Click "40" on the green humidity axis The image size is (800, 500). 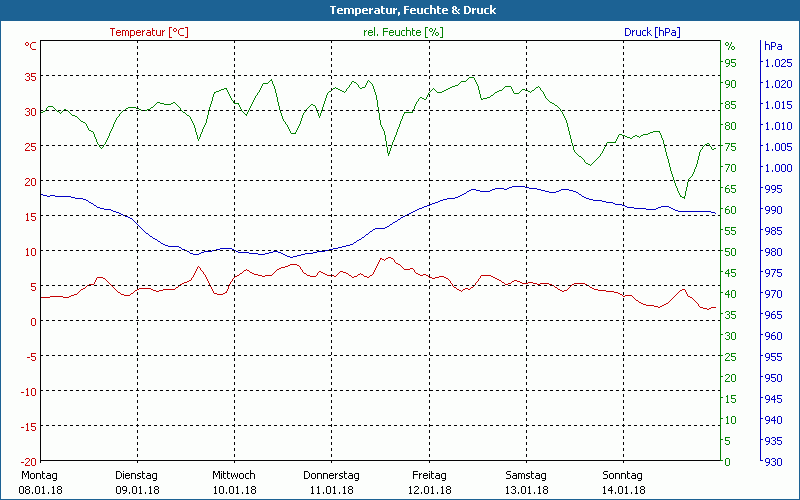pyautogui.click(x=731, y=294)
